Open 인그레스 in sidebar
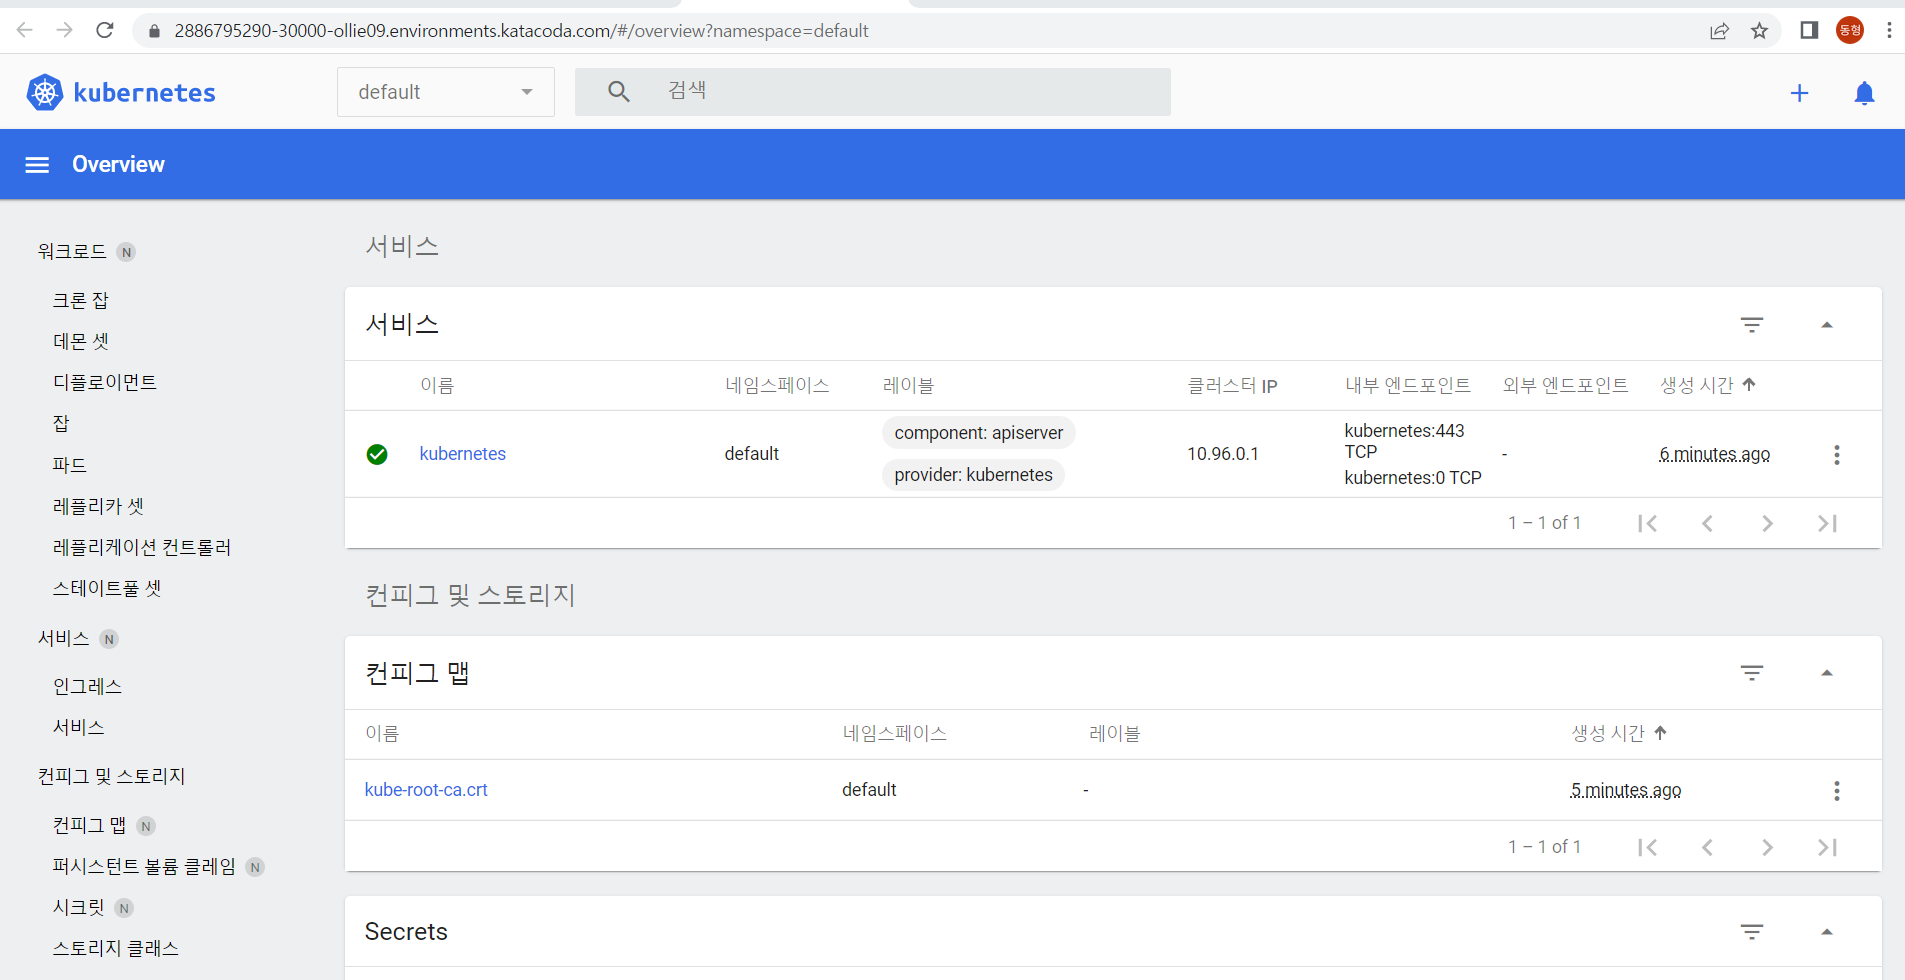The width and height of the screenshot is (1905, 980). coord(88,686)
